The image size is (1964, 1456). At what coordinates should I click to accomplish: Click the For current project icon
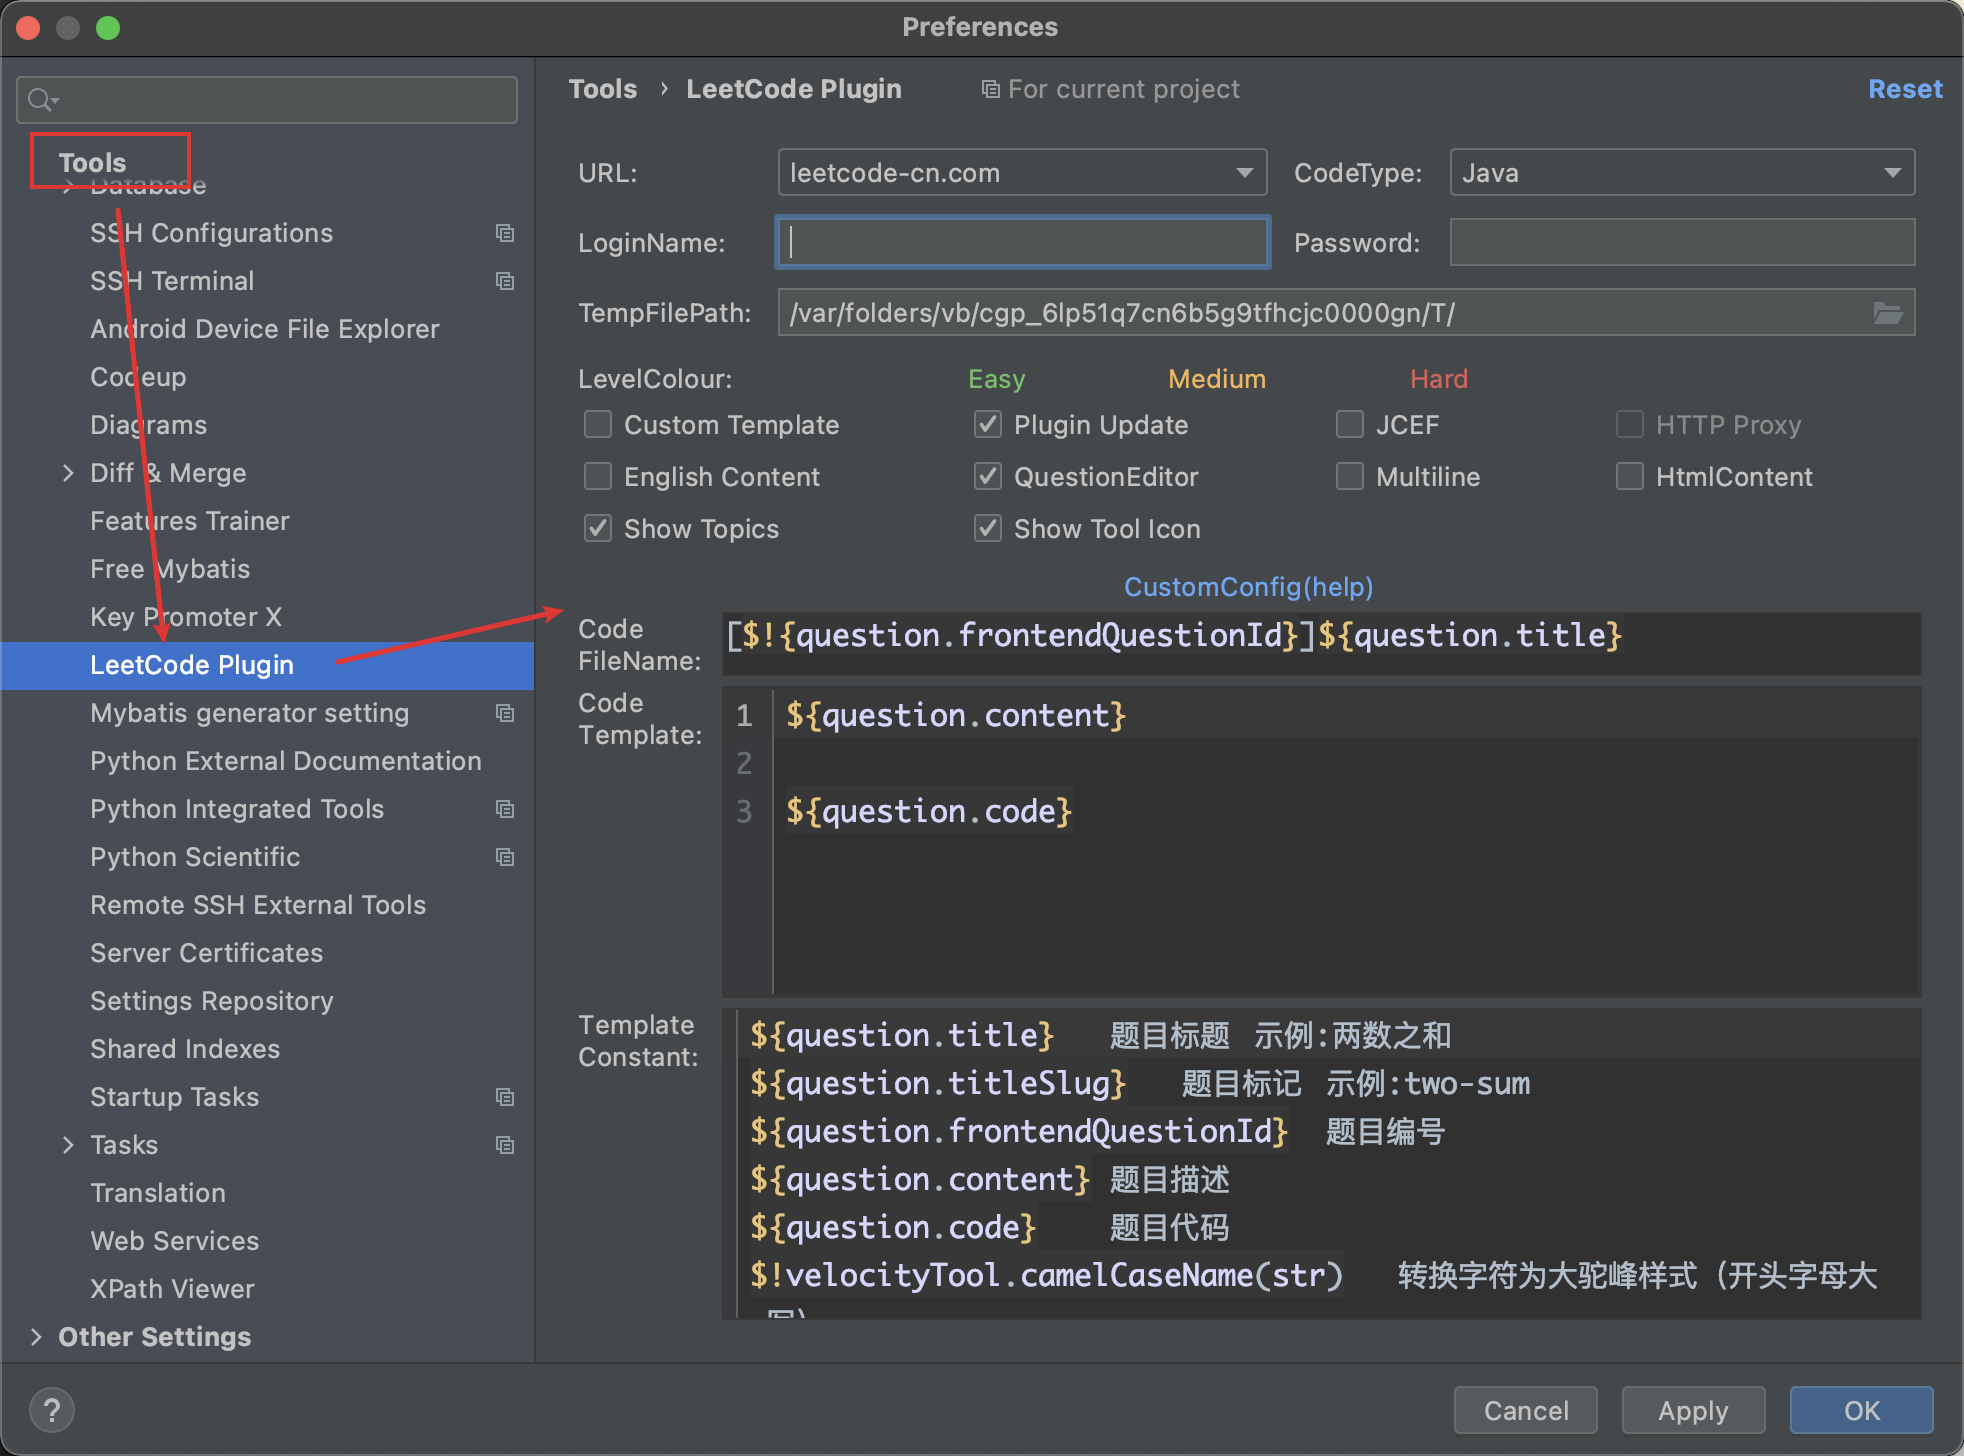990,90
